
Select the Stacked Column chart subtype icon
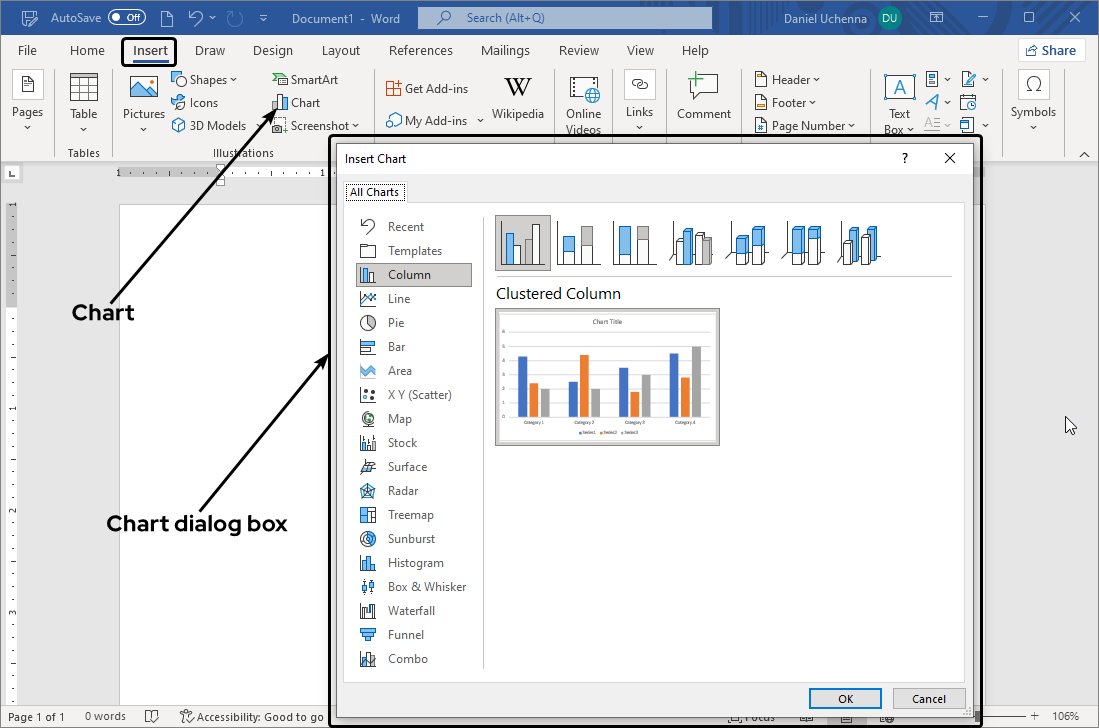[579, 243]
